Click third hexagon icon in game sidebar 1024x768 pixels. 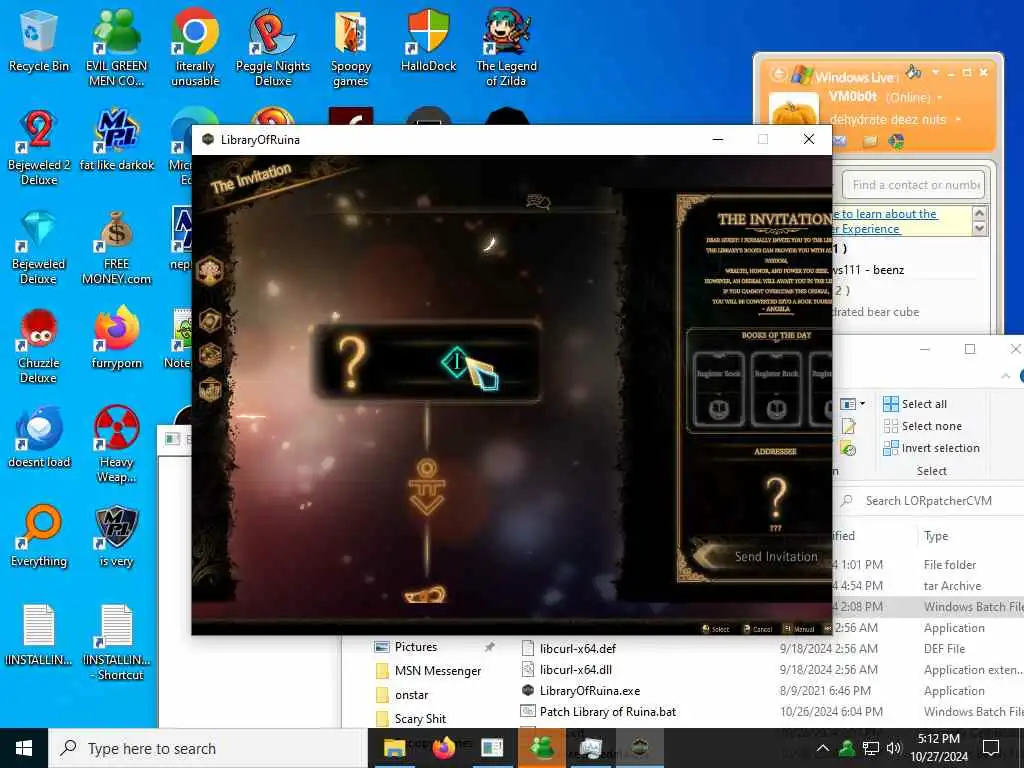pyautogui.click(x=210, y=355)
